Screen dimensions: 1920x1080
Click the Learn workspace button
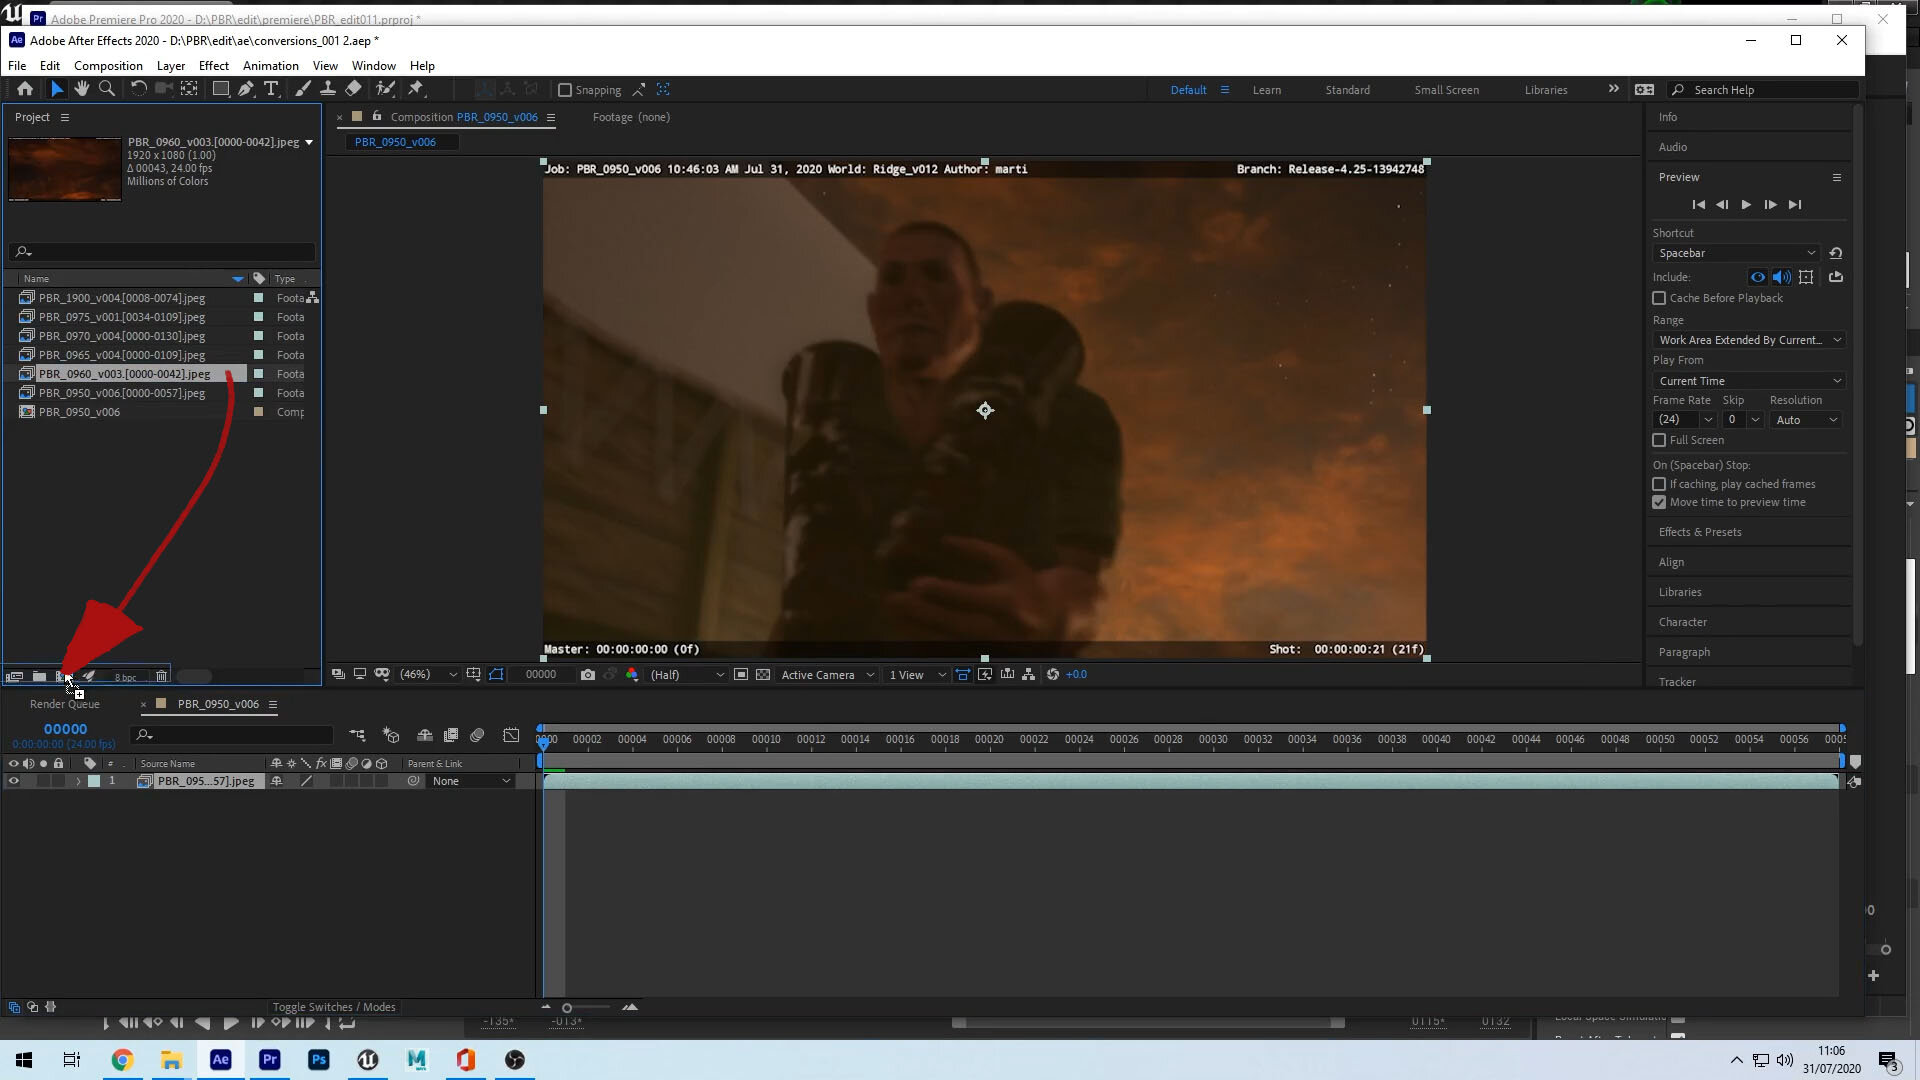[x=1266, y=90]
